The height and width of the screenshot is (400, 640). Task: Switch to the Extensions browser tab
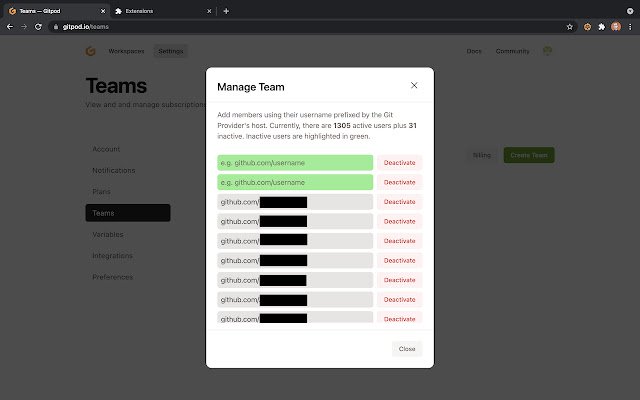pos(163,11)
